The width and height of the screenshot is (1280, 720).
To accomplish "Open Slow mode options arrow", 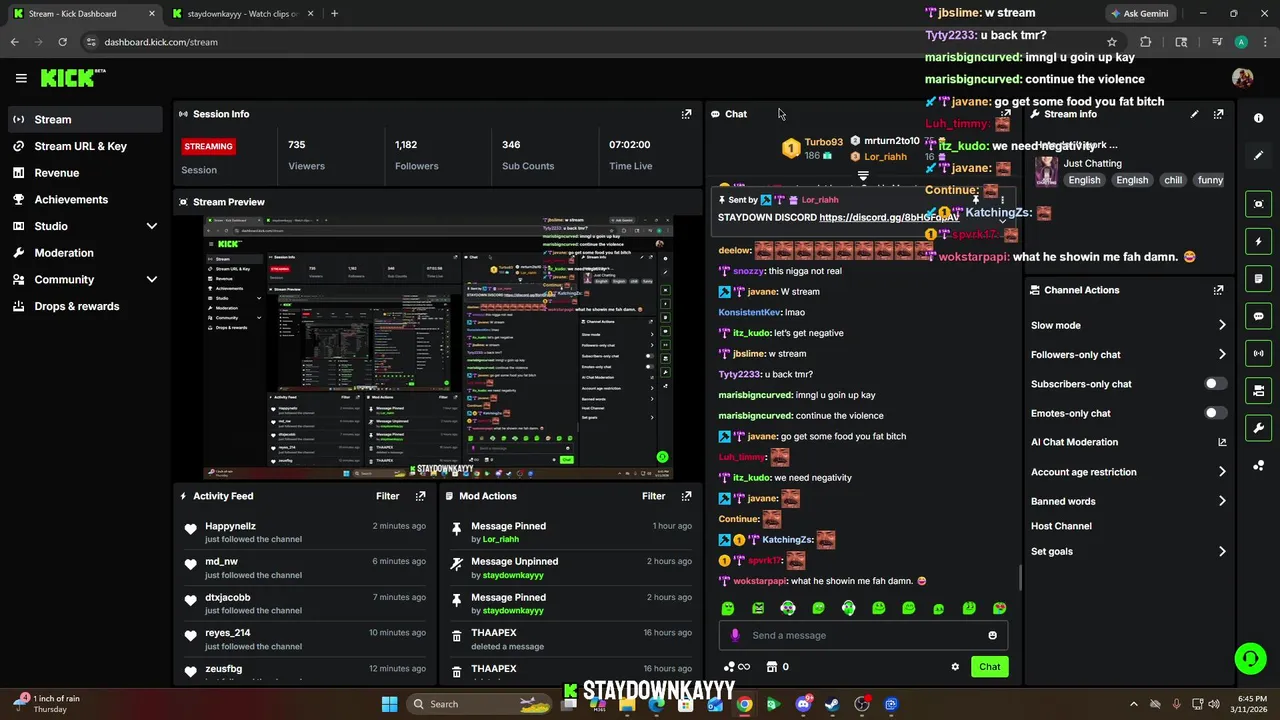I will (1222, 325).
